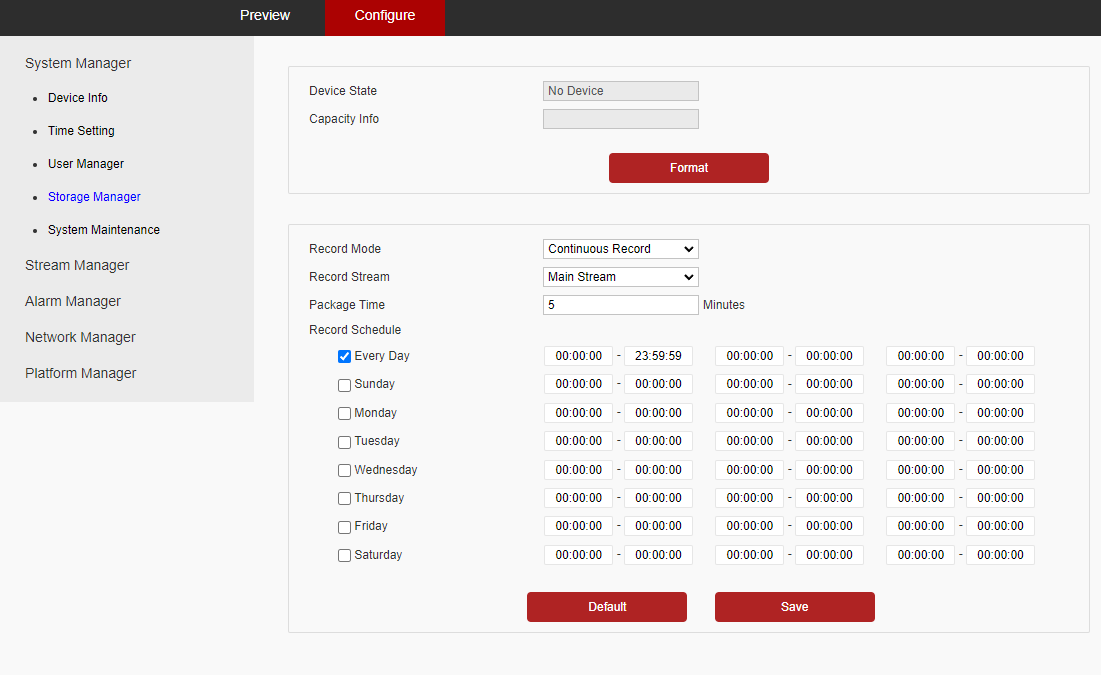Open the Configure tab
Screen dimensions: 1101x675
pos(385,17)
